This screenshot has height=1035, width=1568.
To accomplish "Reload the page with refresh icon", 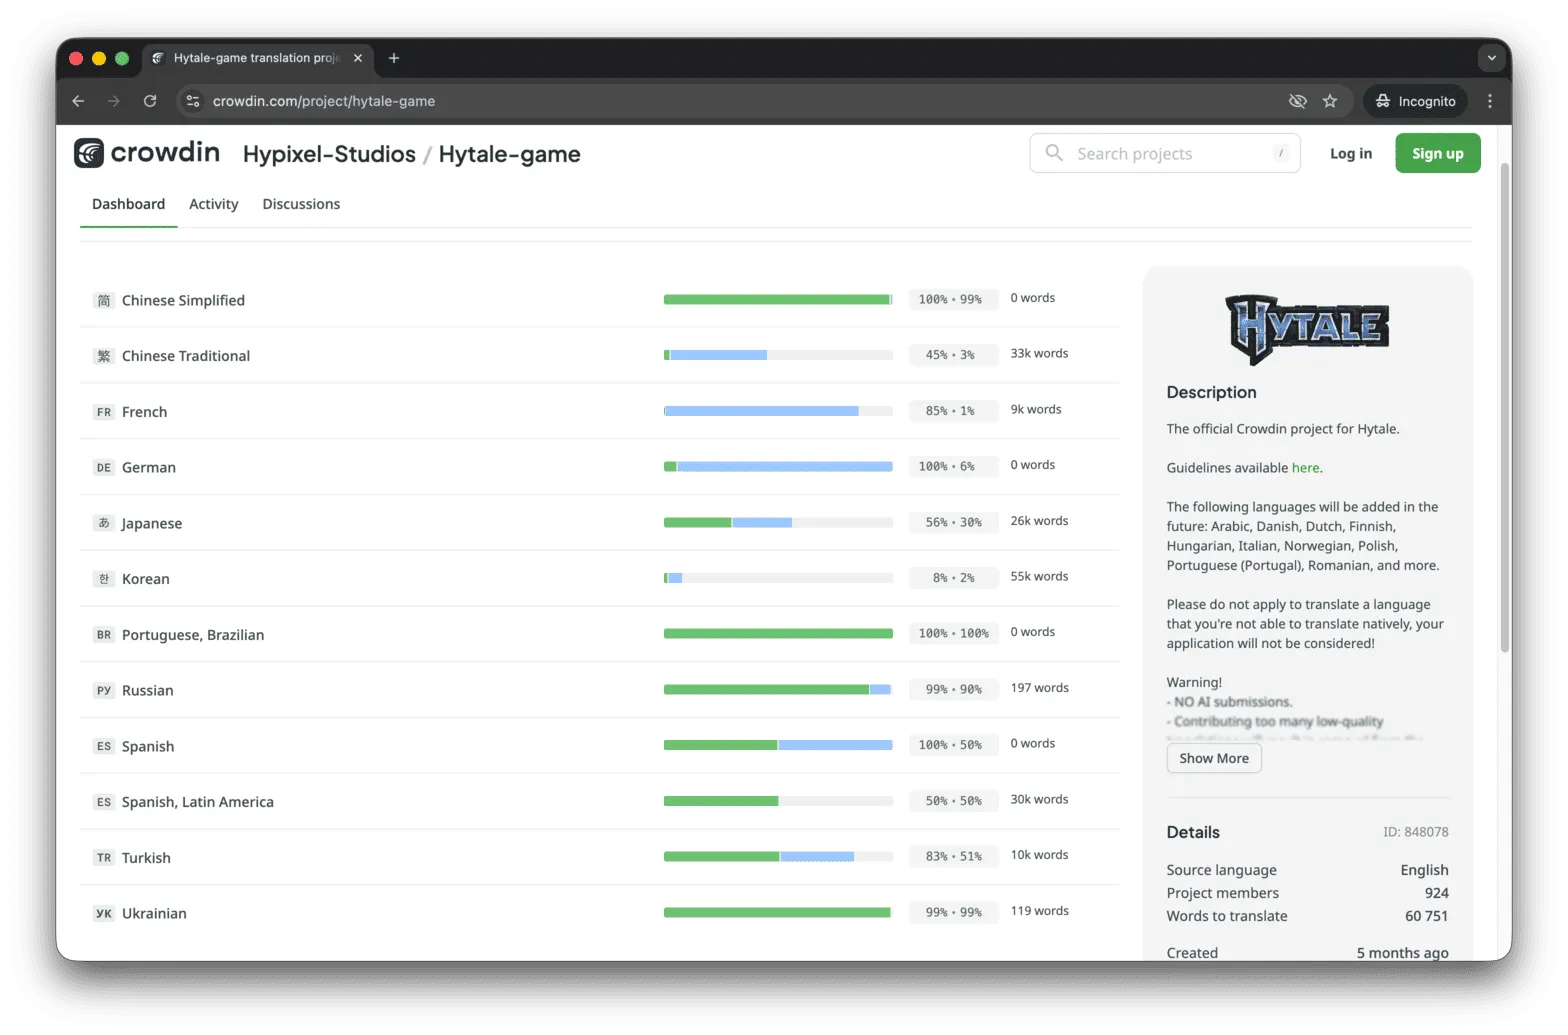I will [x=150, y=101].
